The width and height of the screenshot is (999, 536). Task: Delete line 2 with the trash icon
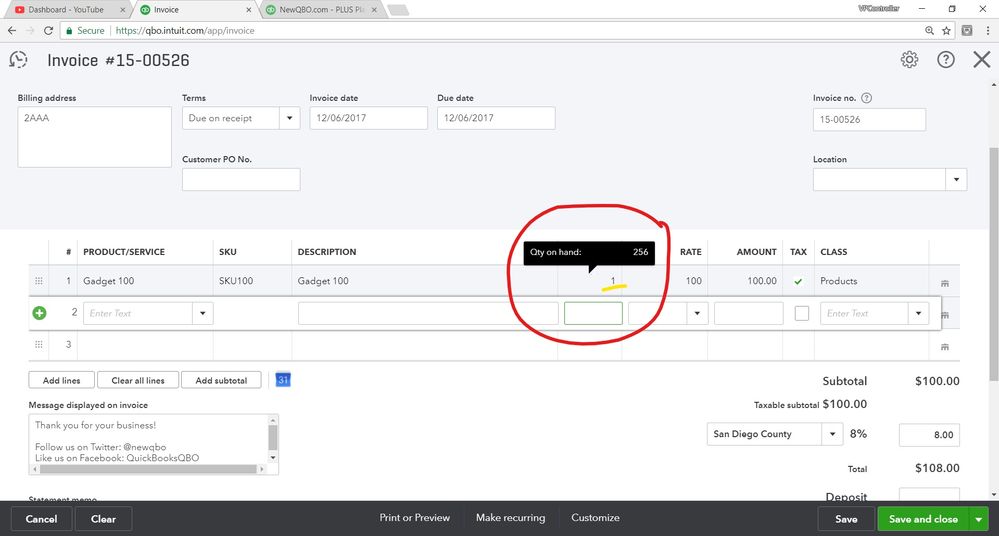945,315
